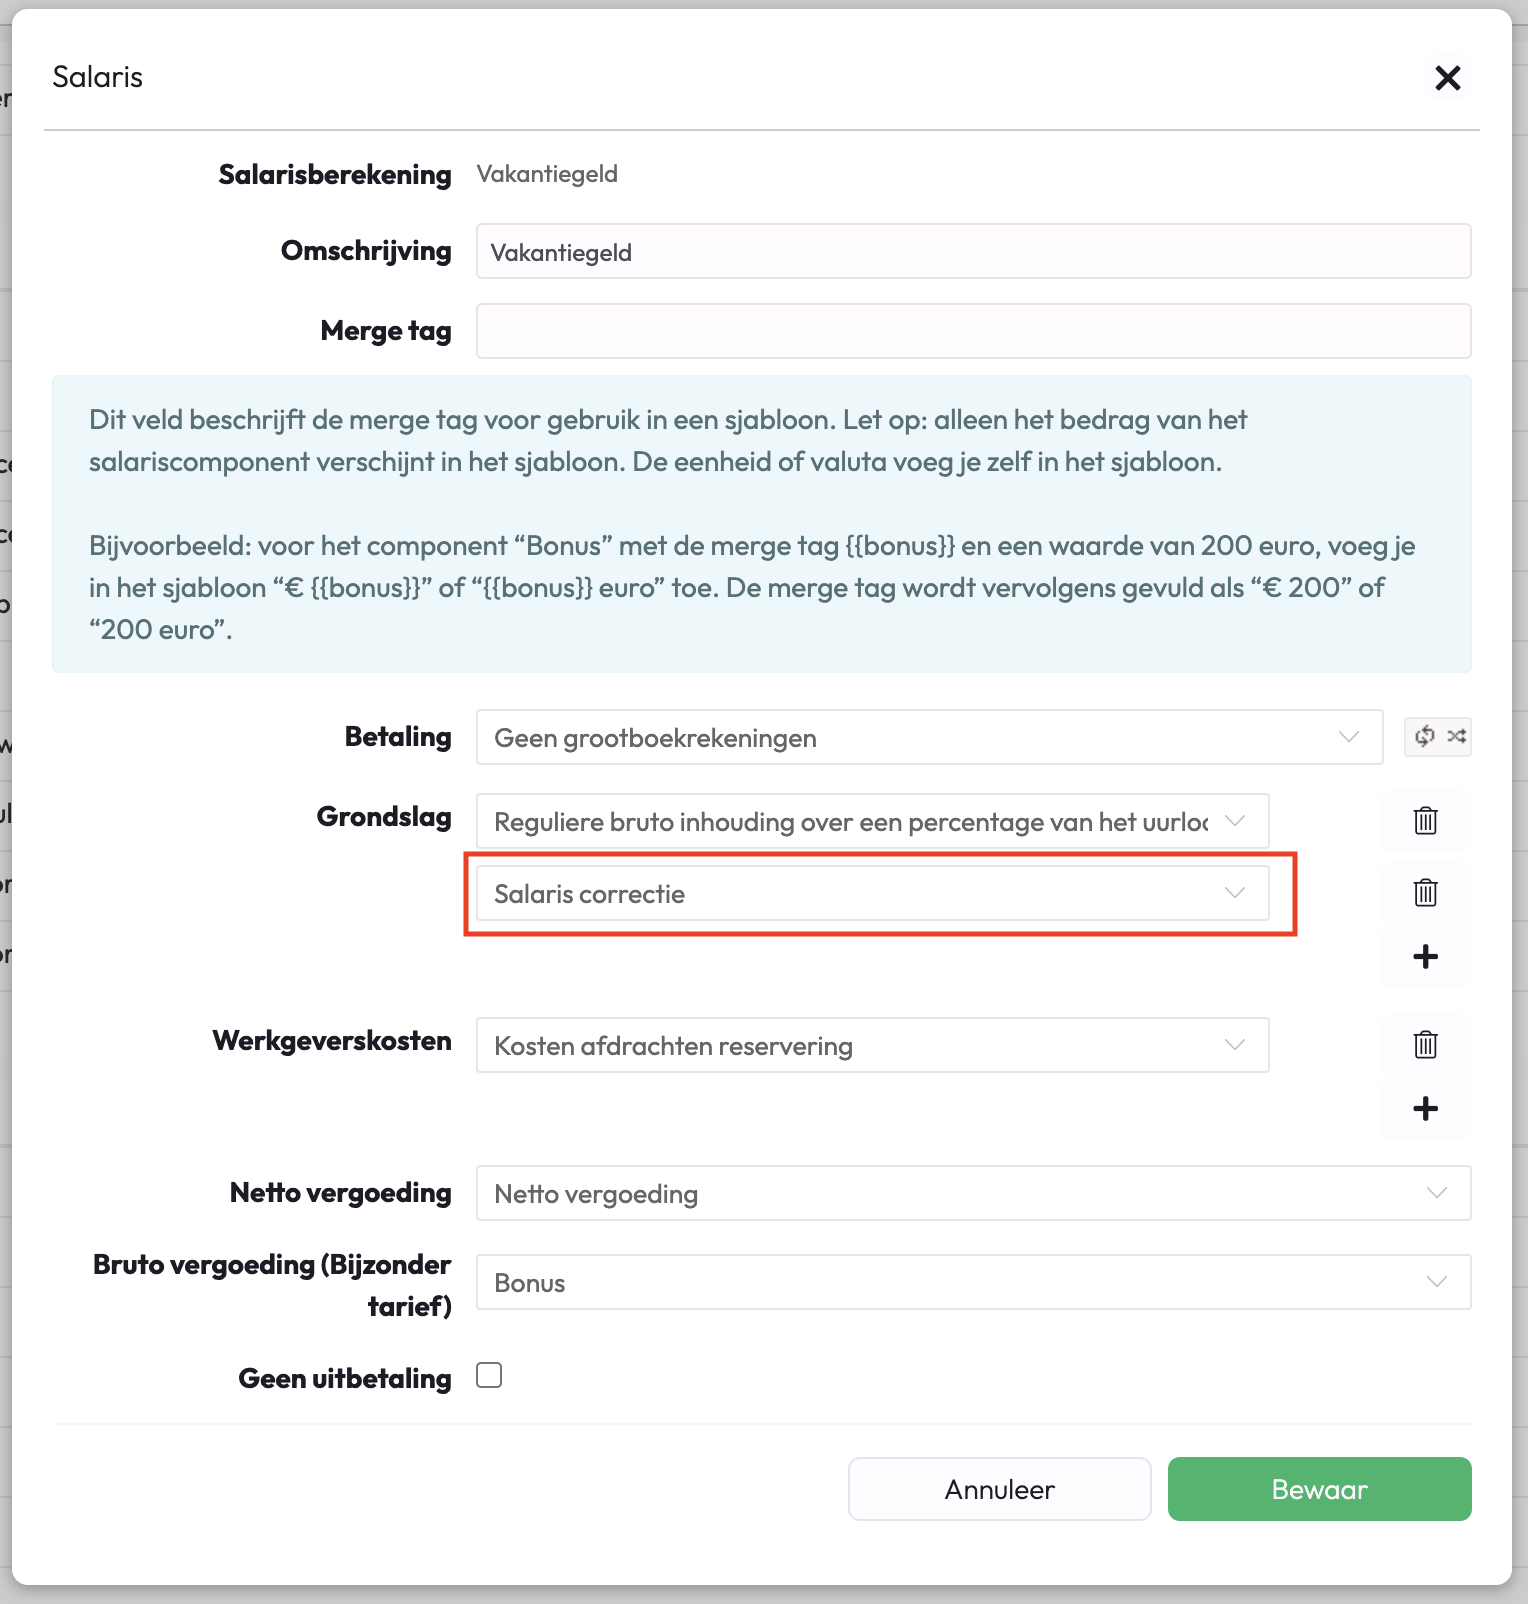
Task: Click the Omschrijving field label
Action: point(366,251)
